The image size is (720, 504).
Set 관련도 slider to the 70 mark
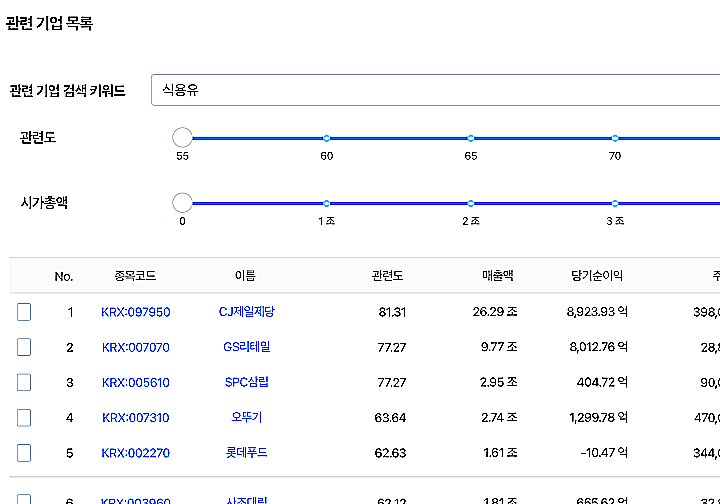(615, 138)
